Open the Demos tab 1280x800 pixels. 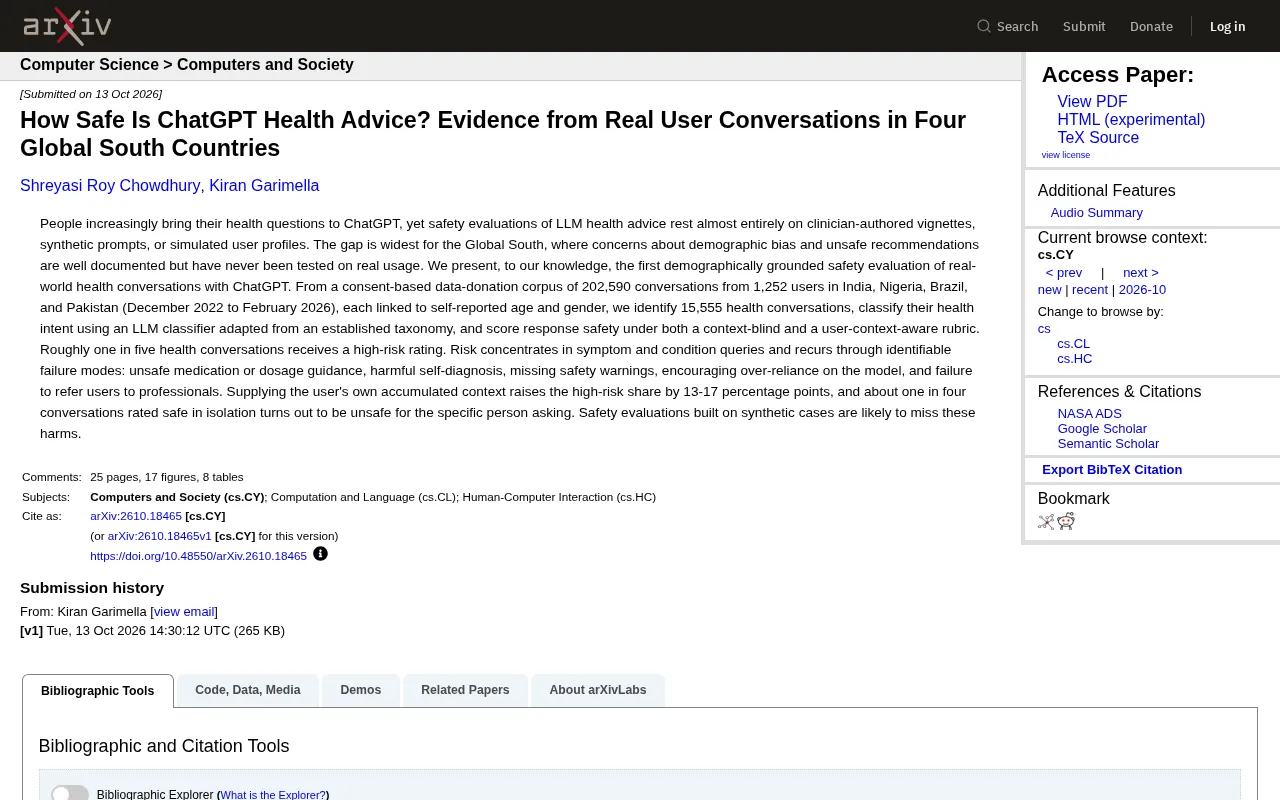361,690
